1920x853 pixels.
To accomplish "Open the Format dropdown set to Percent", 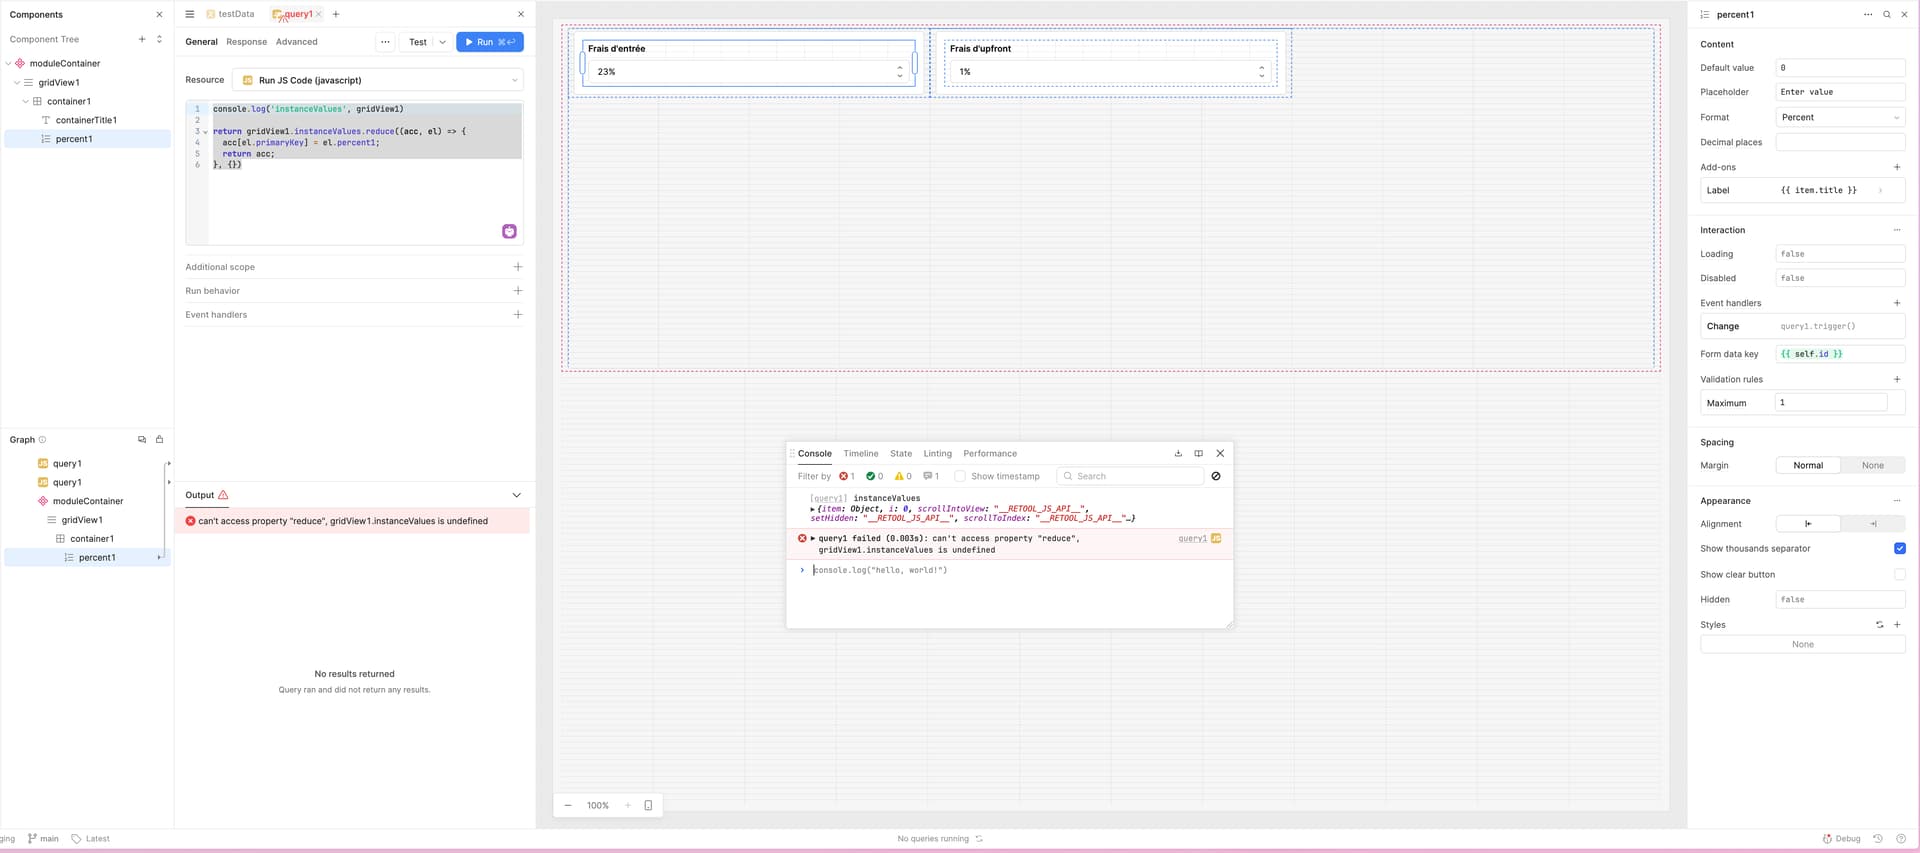I will [1839, 118].
